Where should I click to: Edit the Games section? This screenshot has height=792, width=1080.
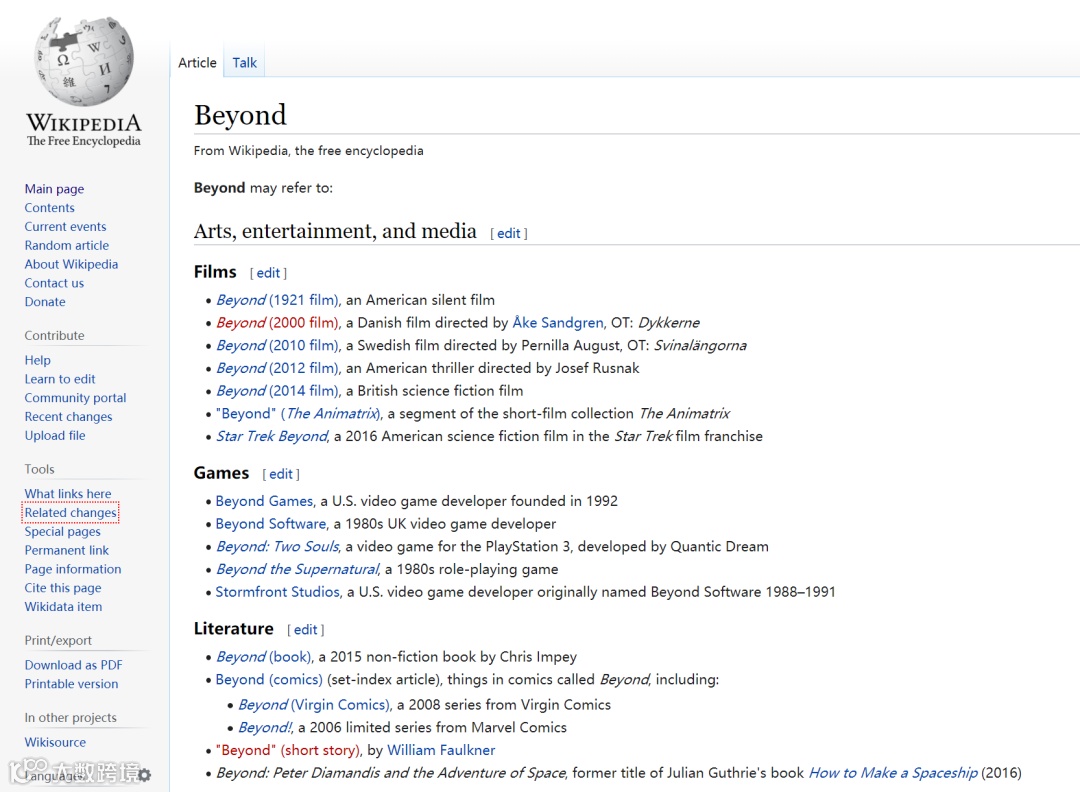click(280, 474)
